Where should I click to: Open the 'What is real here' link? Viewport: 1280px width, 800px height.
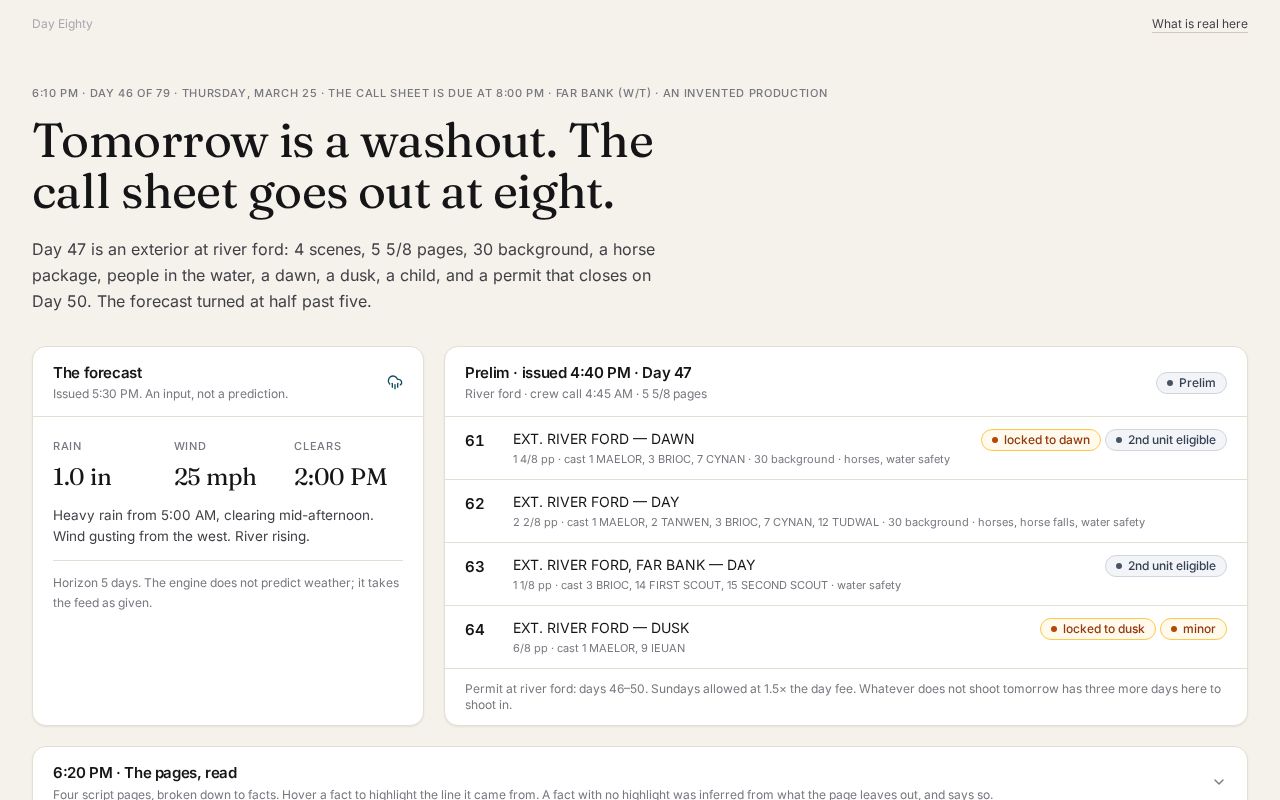tap(1199, 24)
